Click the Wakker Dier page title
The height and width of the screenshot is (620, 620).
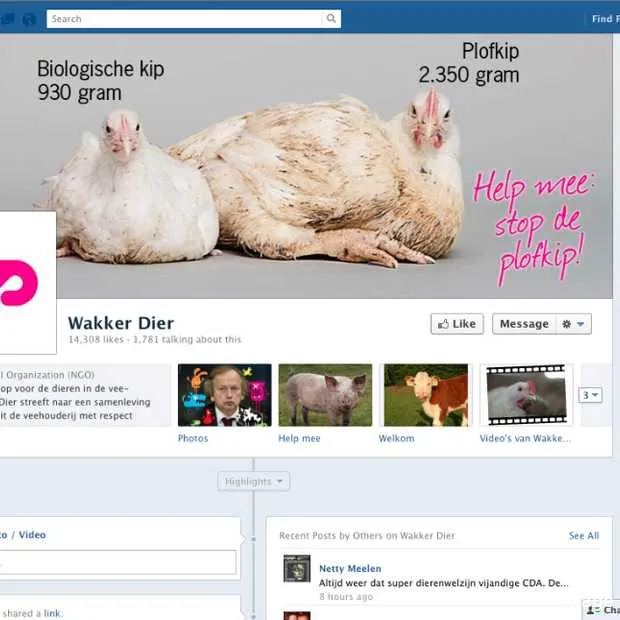pos(121,323)
